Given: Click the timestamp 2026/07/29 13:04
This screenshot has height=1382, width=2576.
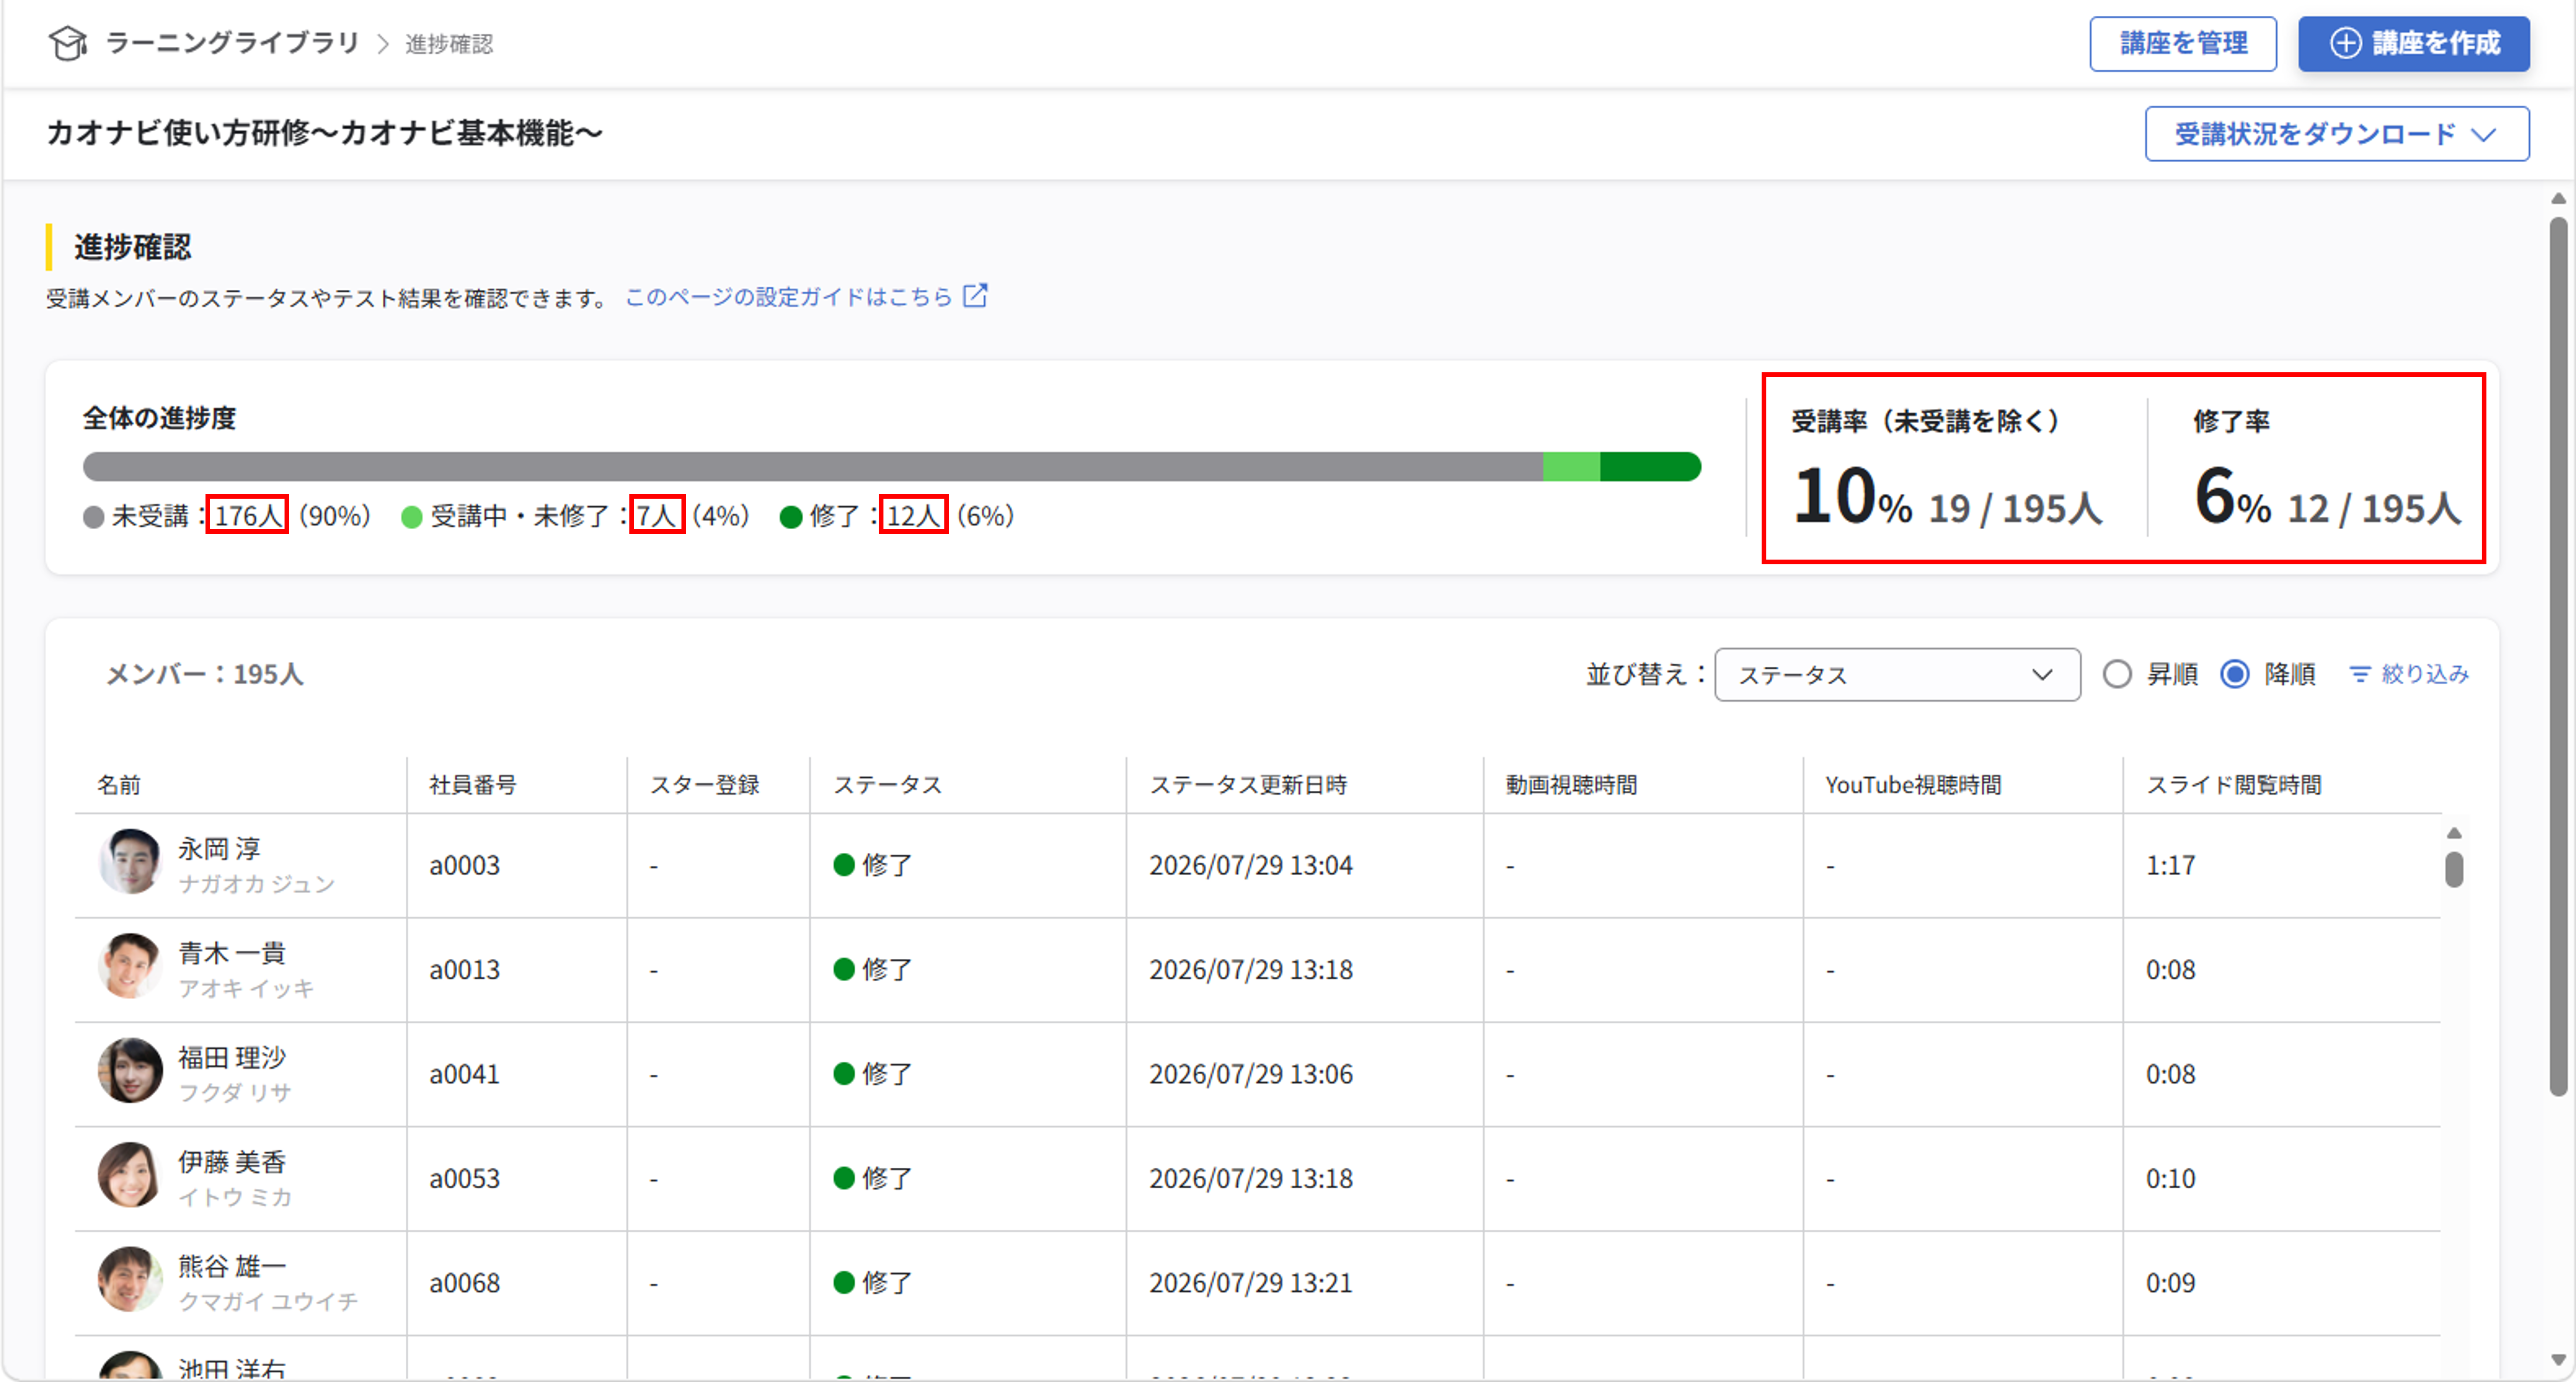Looking at the screenshot, I should [x=1251, y=866].
